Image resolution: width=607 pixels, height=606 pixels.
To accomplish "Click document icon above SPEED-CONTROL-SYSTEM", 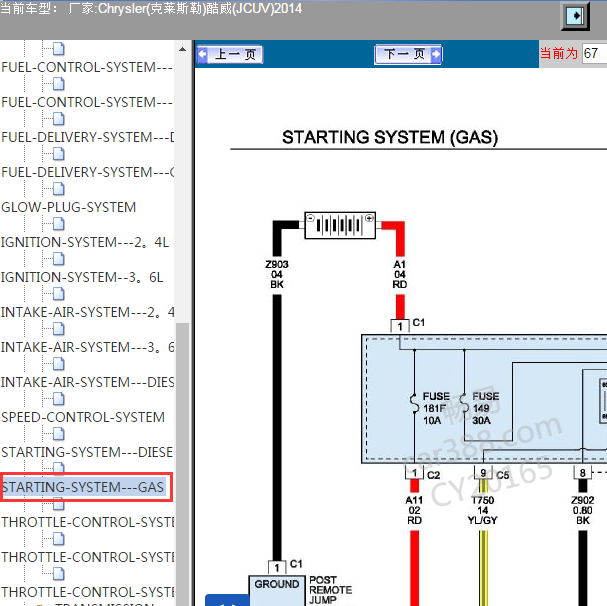I will pyautogui.click(x=58, y=399).
